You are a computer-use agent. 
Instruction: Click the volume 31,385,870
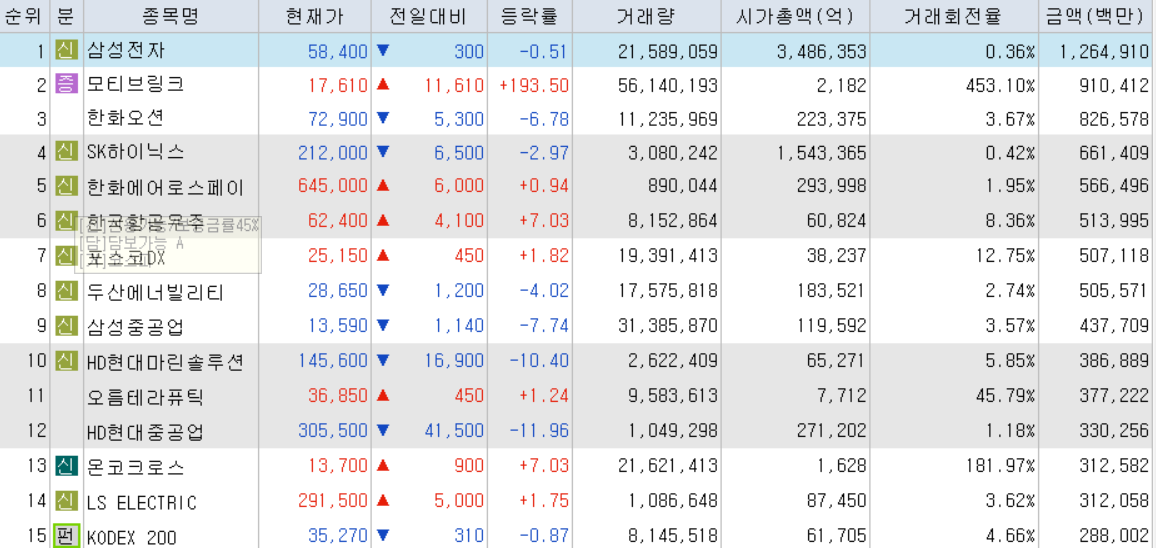(667, 326)
